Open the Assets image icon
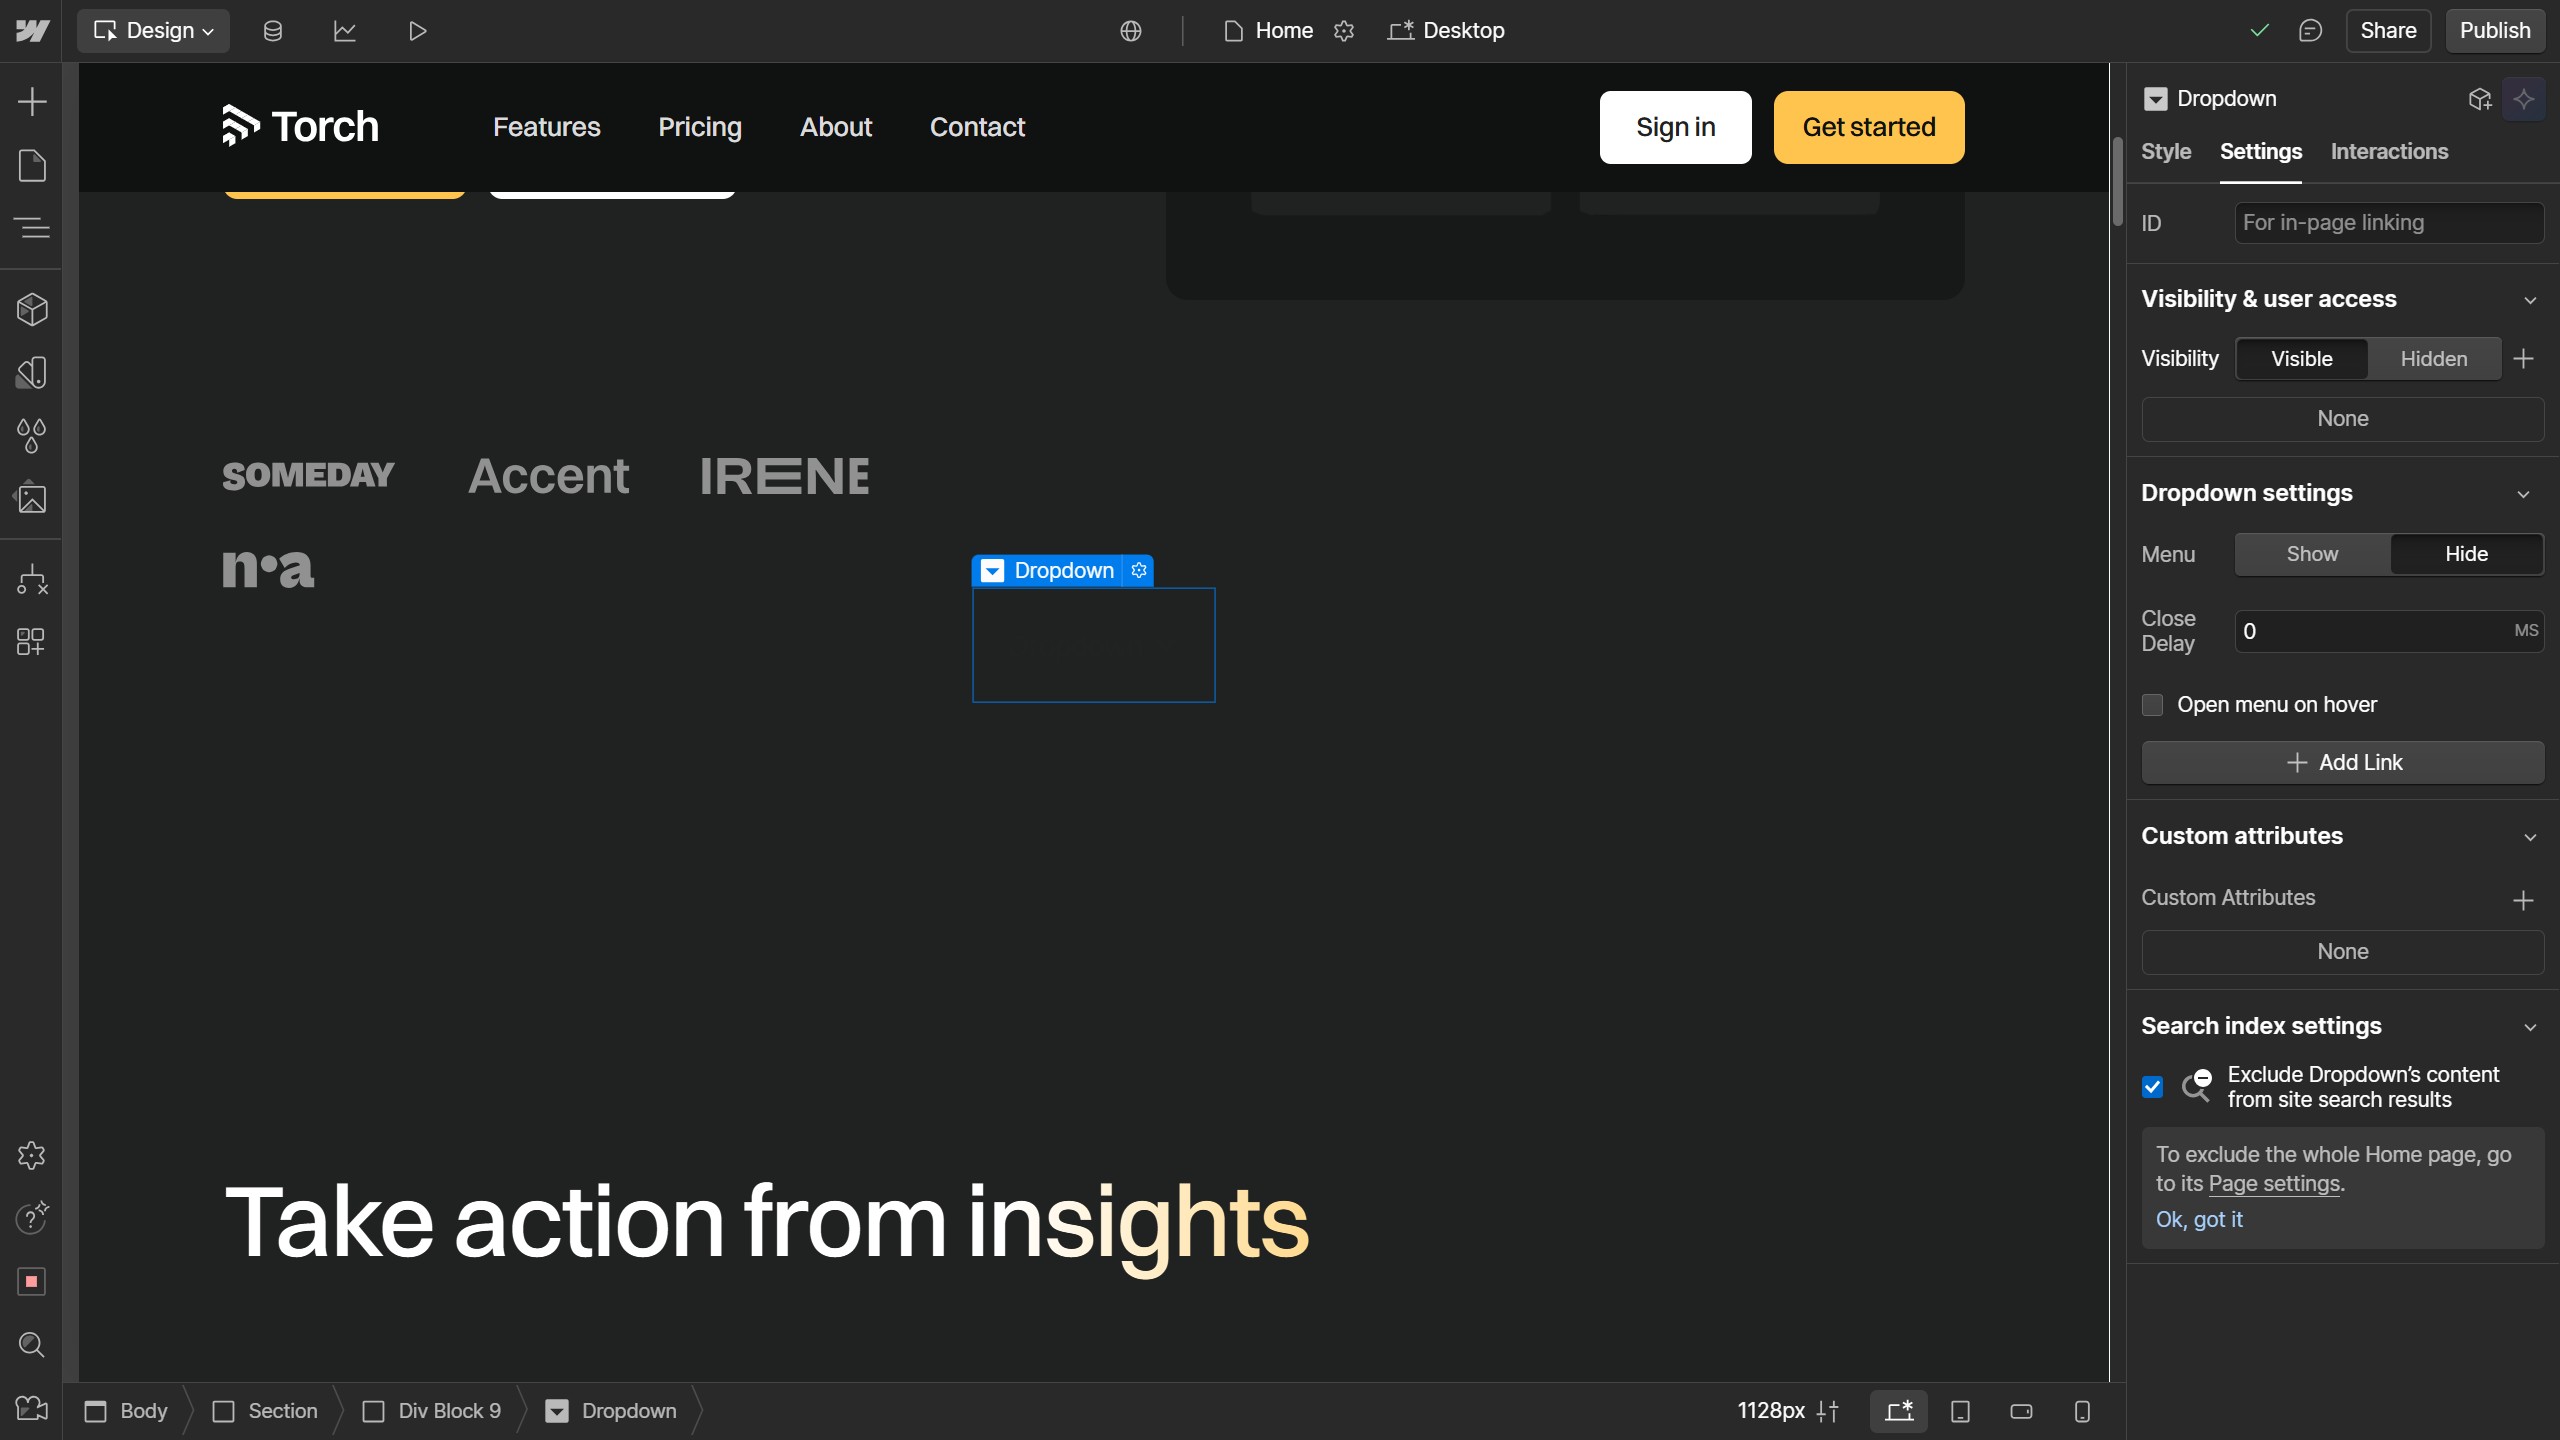Image resolution: width=2560 pixels, height=1440 pixels. (x=32, y=498)
